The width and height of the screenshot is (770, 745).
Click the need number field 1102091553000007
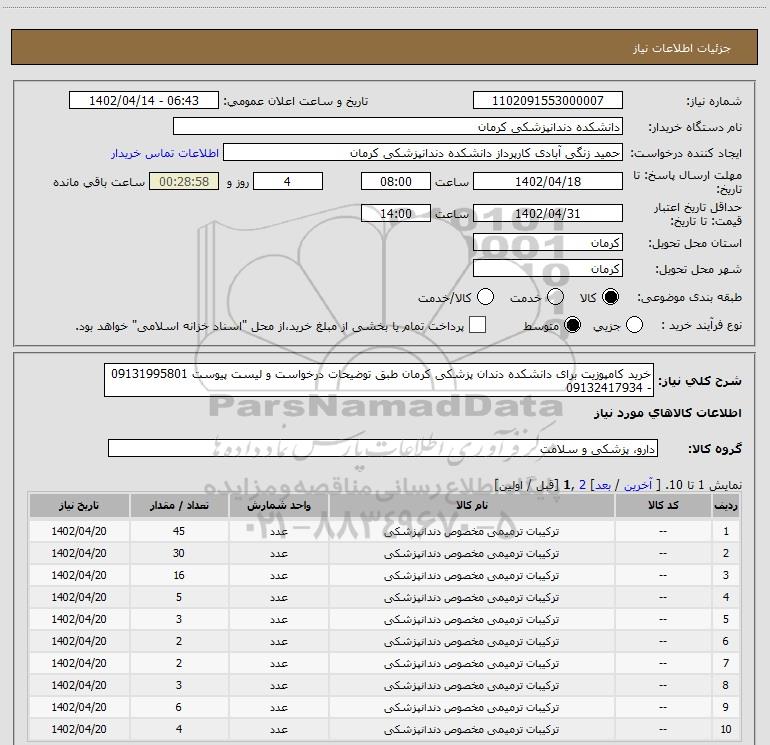(548, 100)
